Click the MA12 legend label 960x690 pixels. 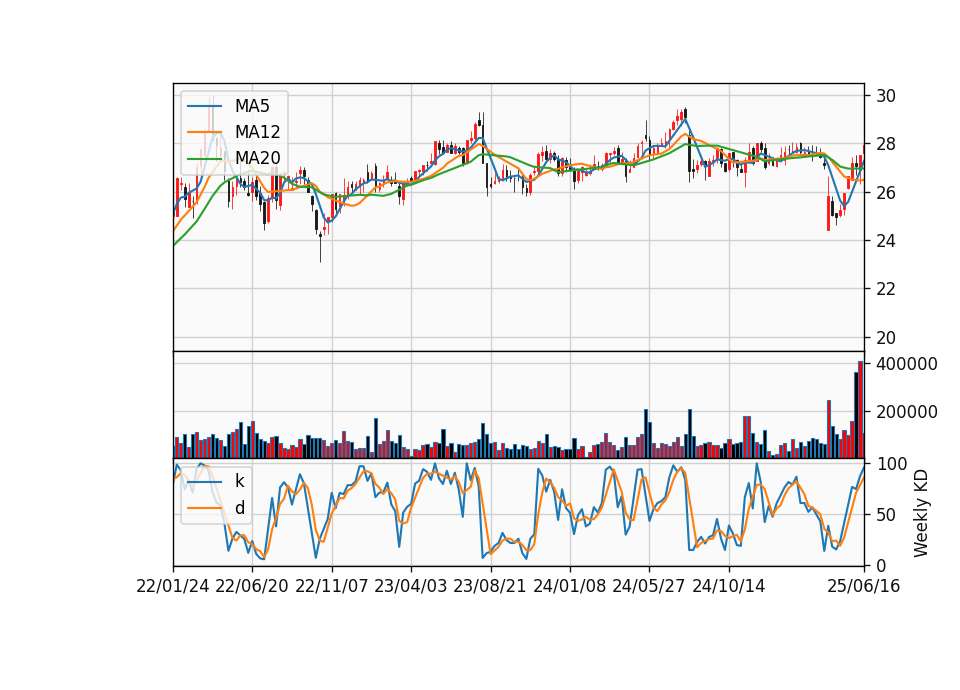click(258, 132)
